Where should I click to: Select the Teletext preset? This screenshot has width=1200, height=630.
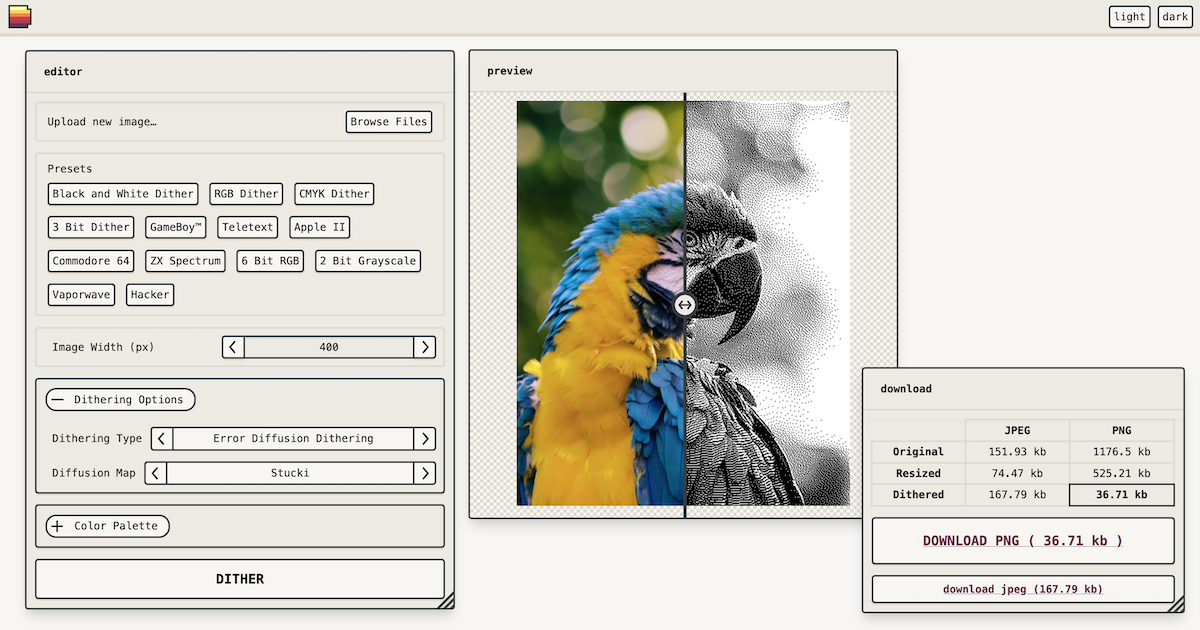(x=248, y=227)
